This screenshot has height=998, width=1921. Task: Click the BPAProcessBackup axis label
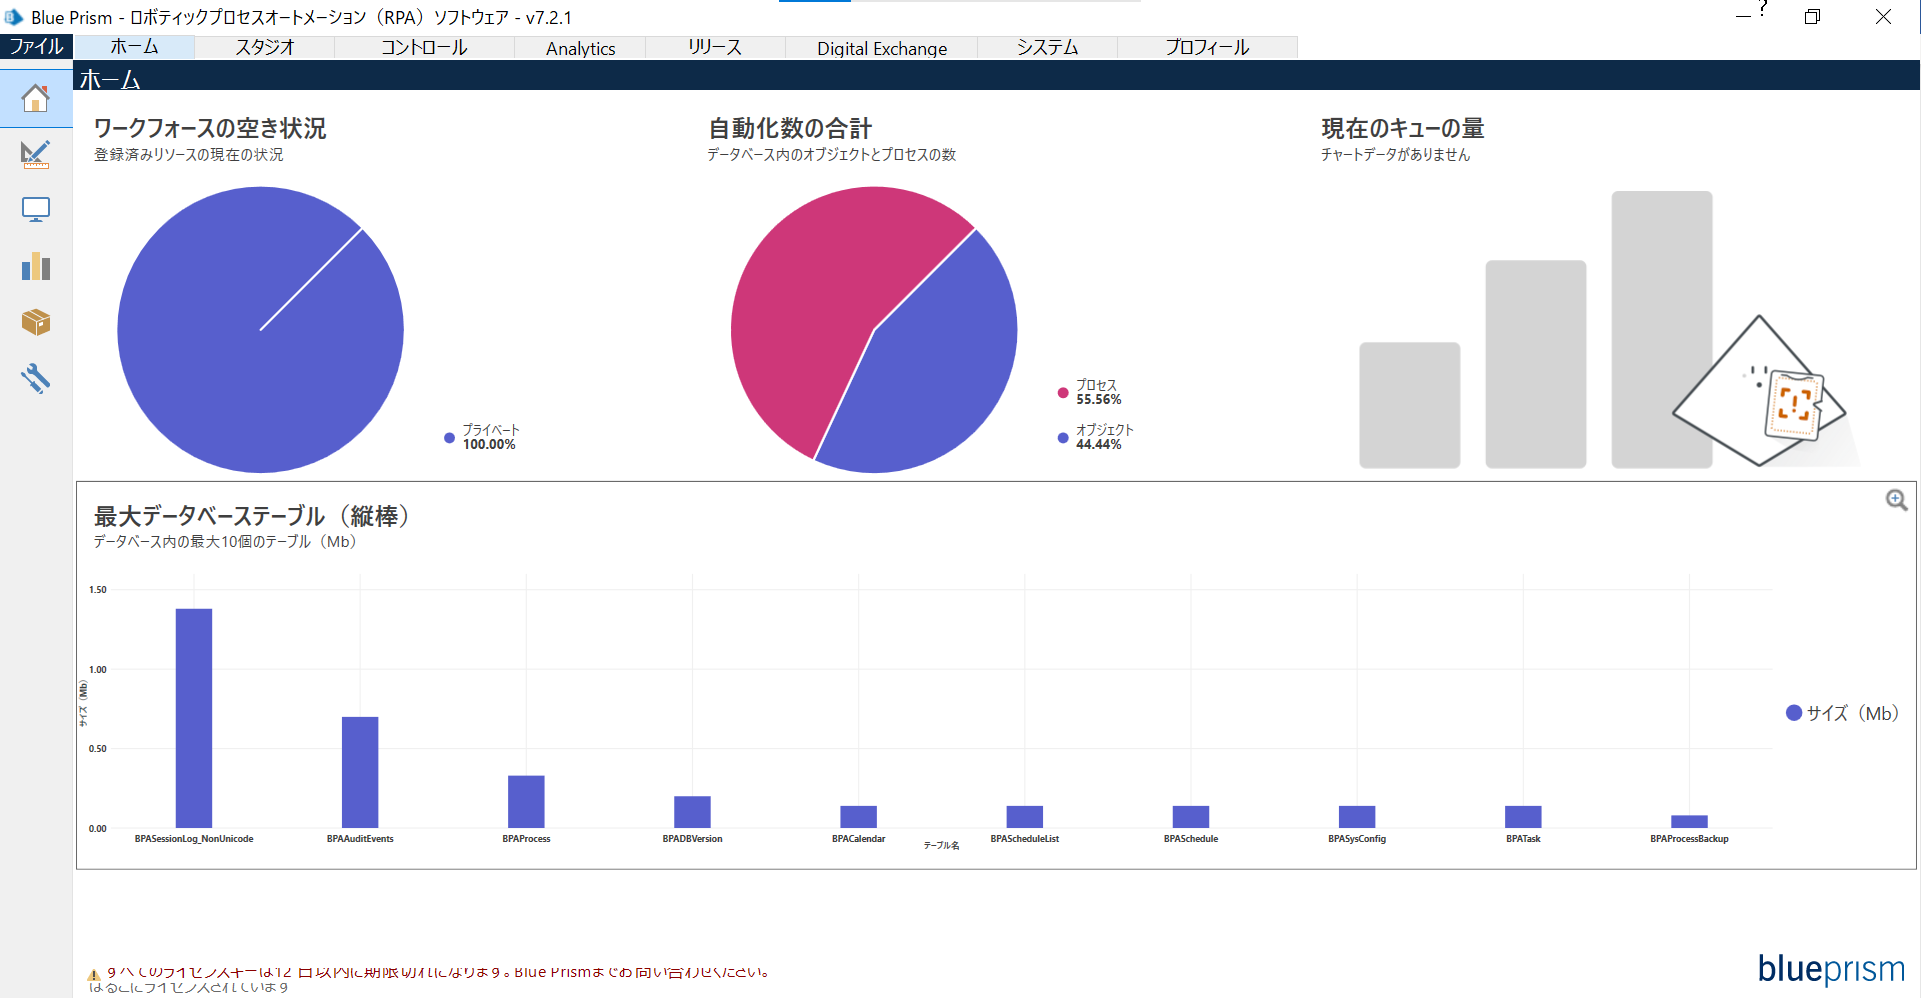[1689, 839]
